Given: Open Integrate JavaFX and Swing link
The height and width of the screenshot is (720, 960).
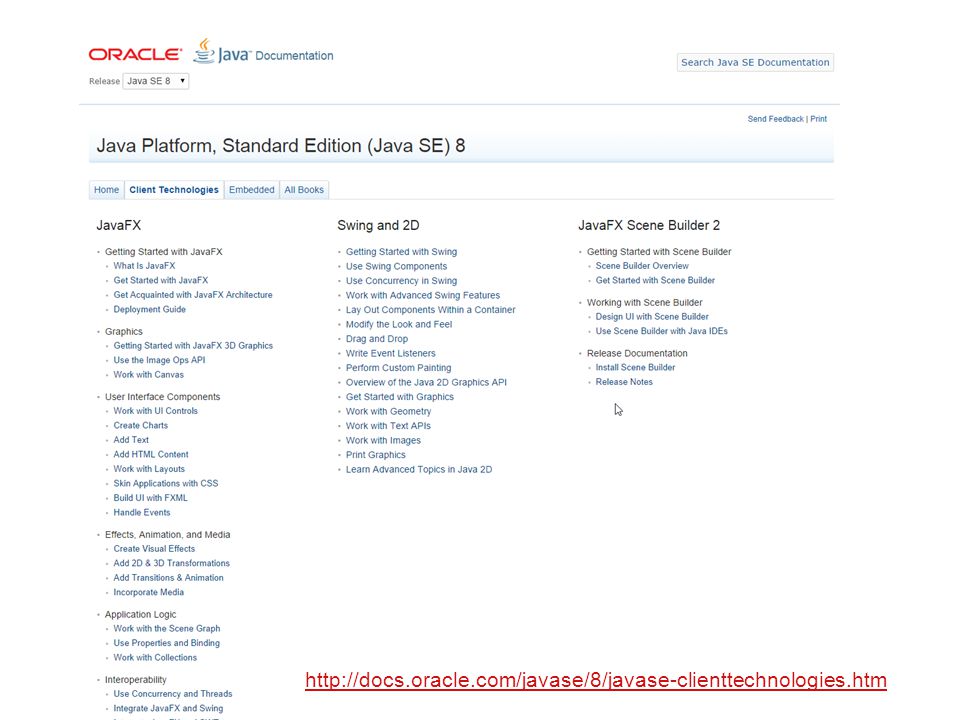Looking at the screenshot, I should point(168,708).
